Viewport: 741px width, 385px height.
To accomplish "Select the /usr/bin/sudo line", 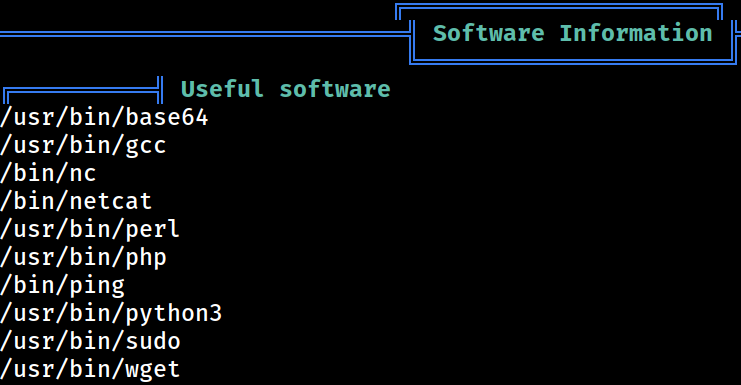I will (x=90, y=342).
